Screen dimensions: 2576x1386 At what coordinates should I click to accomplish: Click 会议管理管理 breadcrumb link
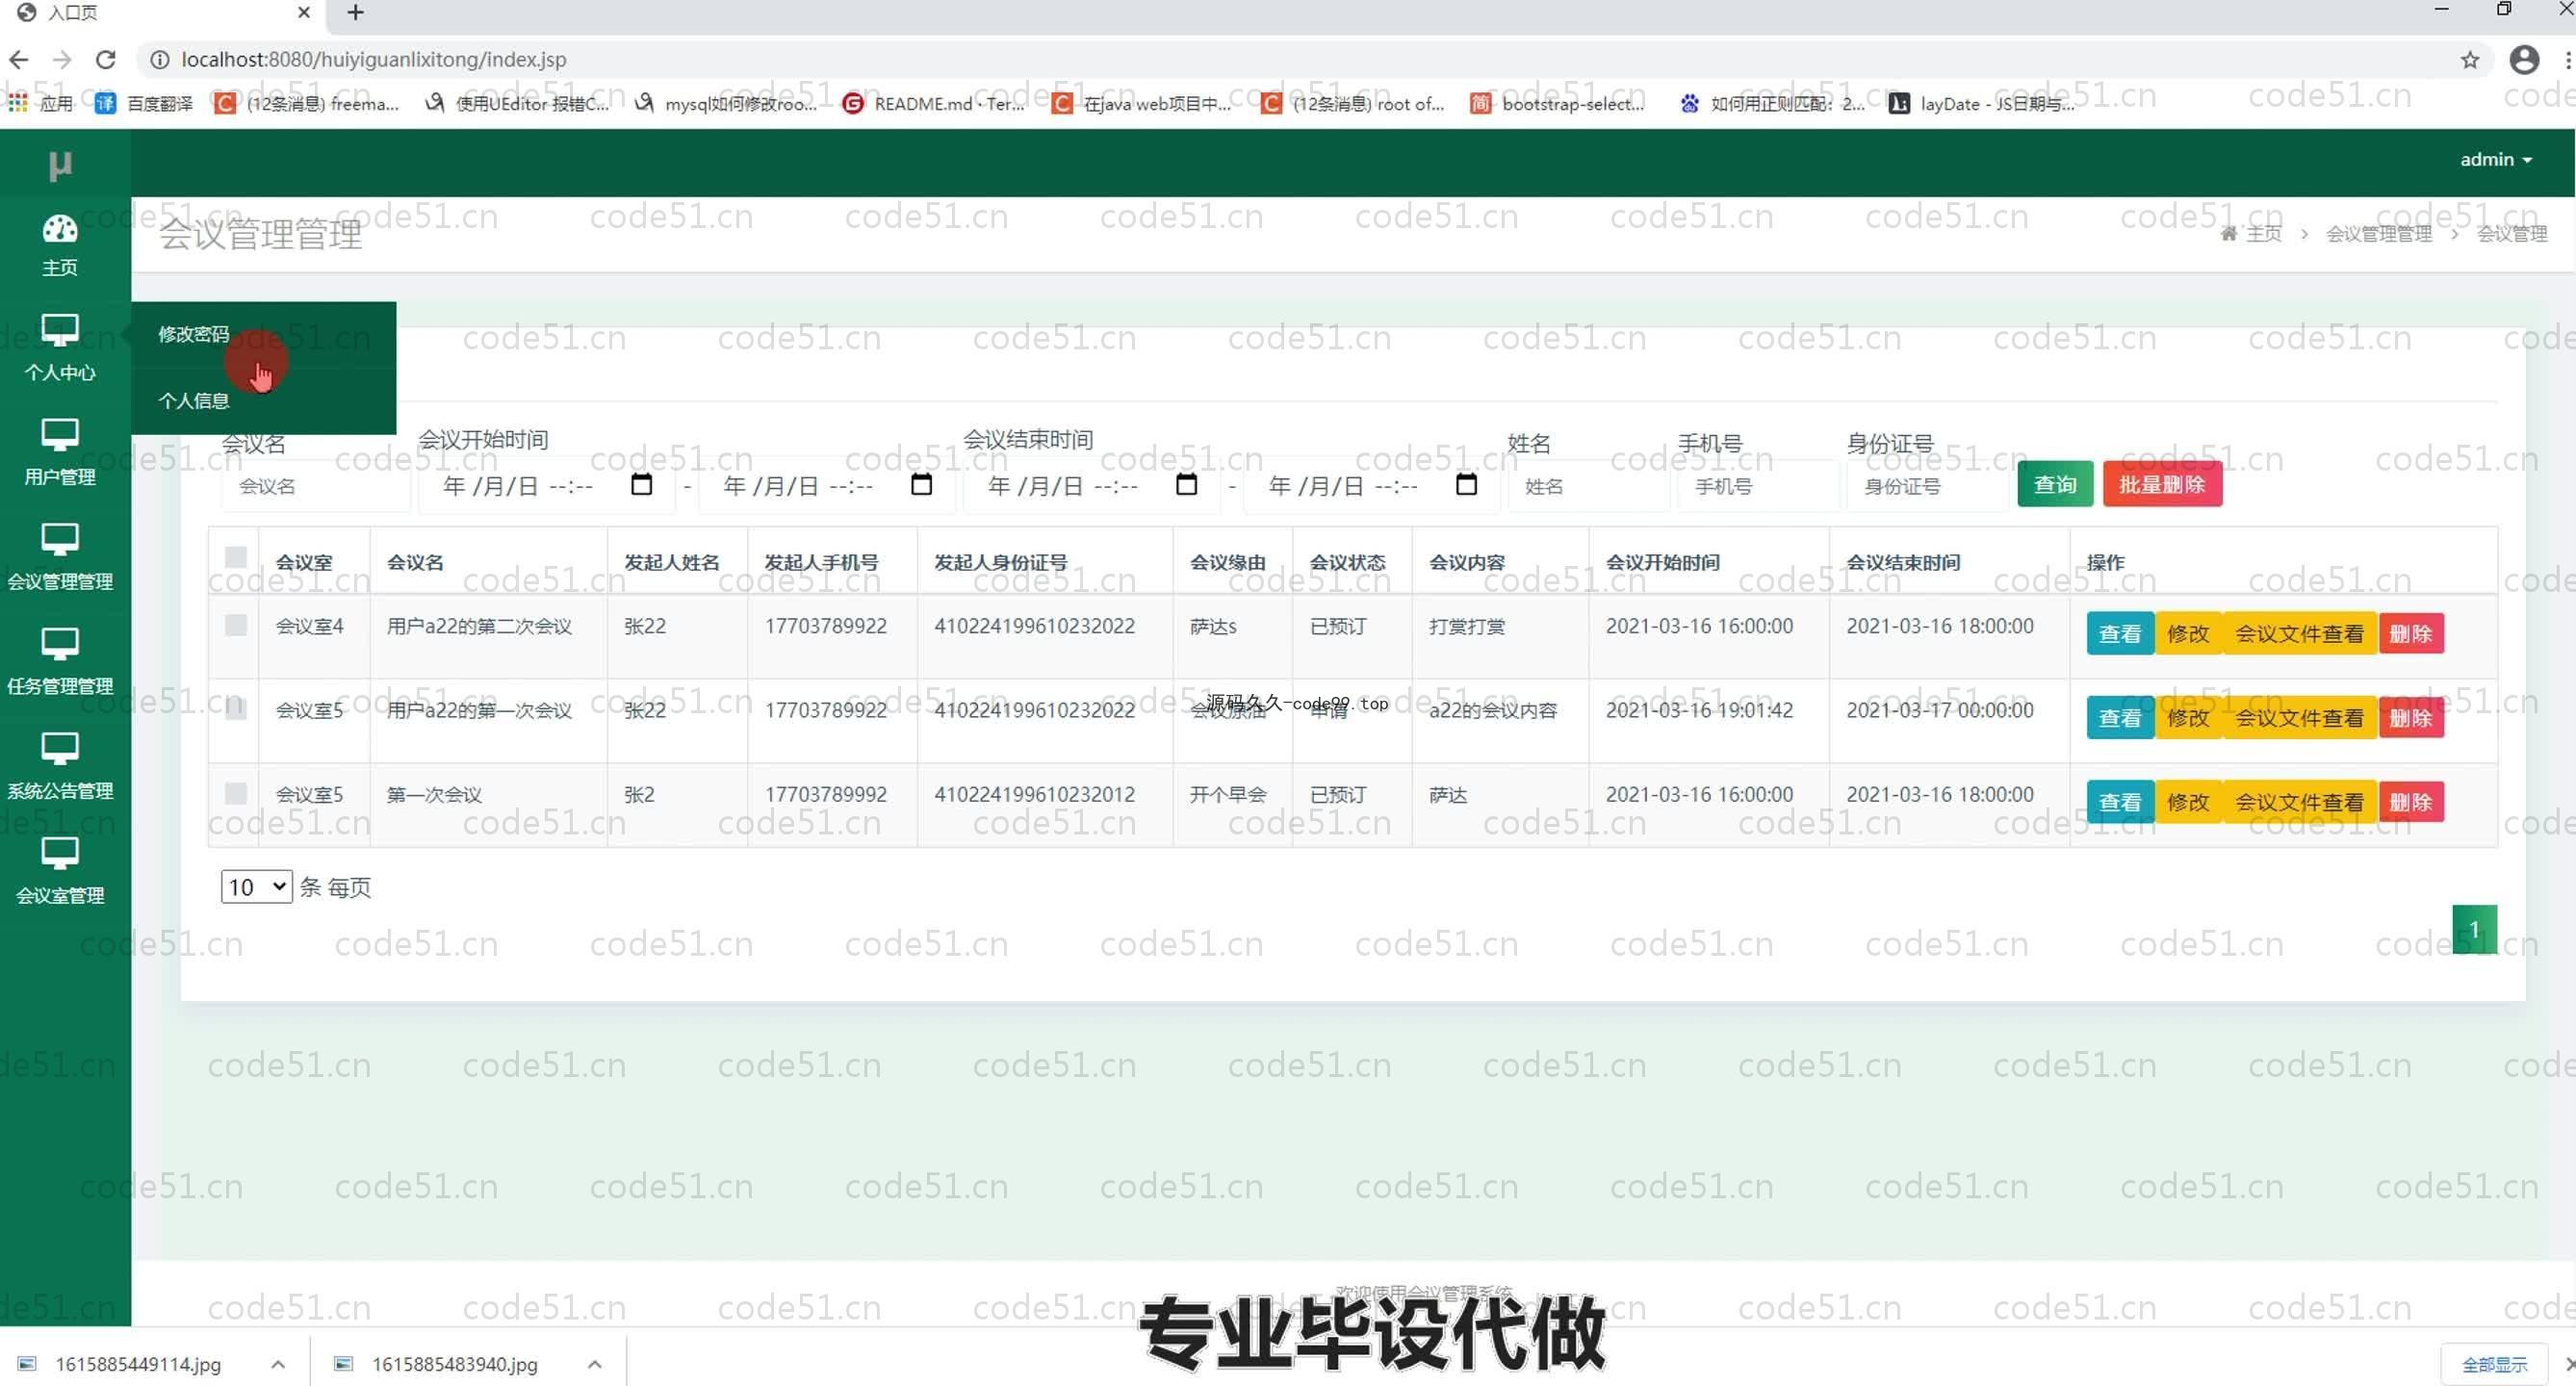(2378, 233)
